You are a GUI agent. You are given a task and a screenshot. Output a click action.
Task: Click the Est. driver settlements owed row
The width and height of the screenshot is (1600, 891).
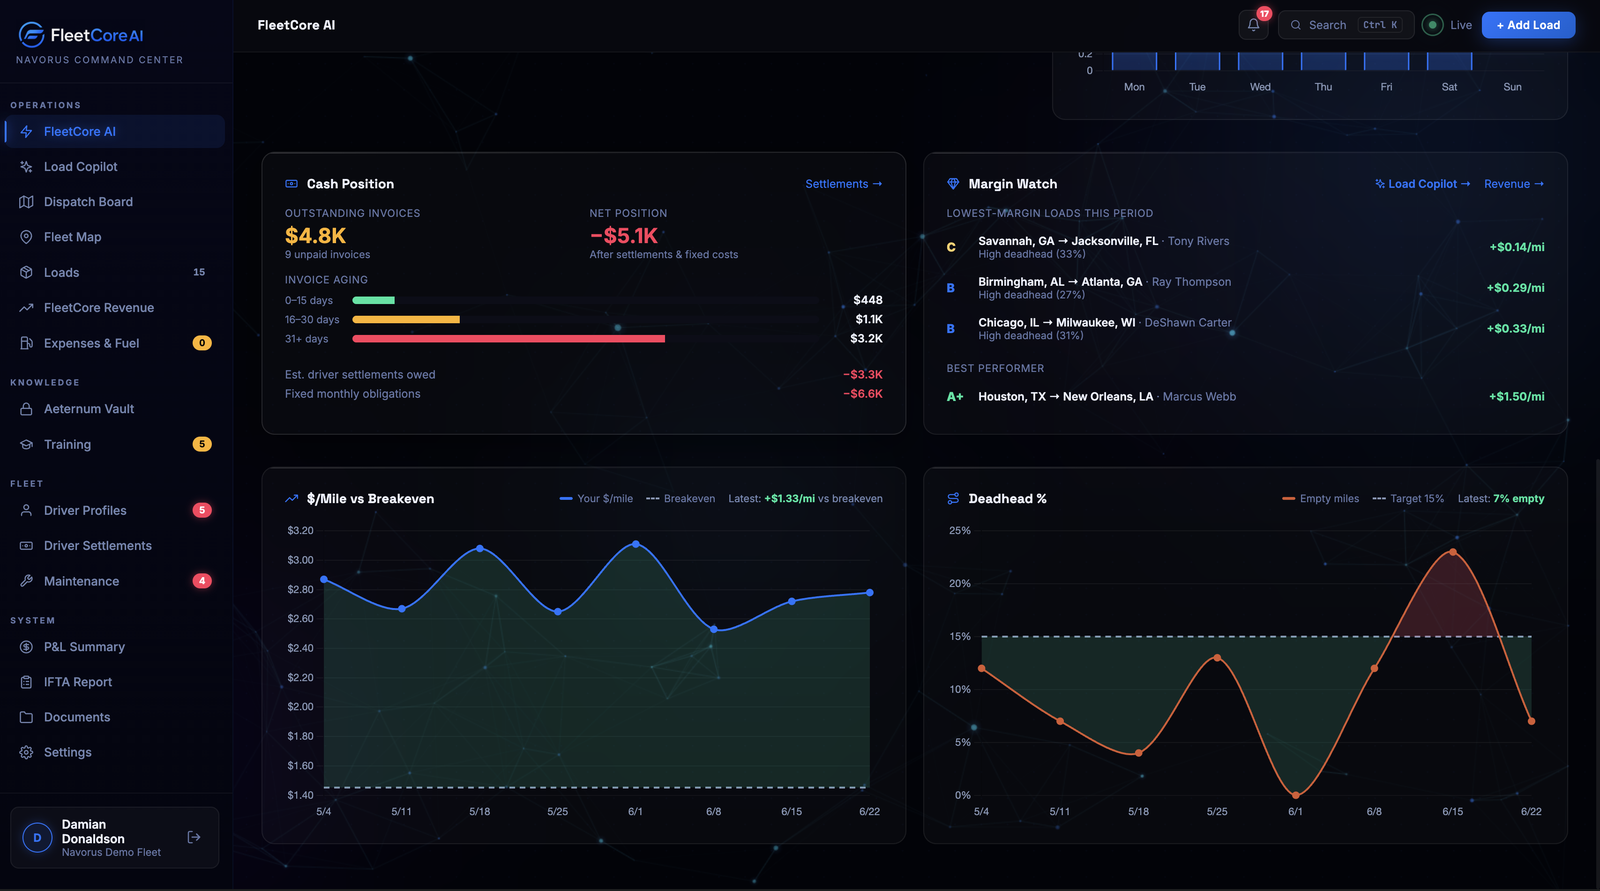click(x=584, y=375)
